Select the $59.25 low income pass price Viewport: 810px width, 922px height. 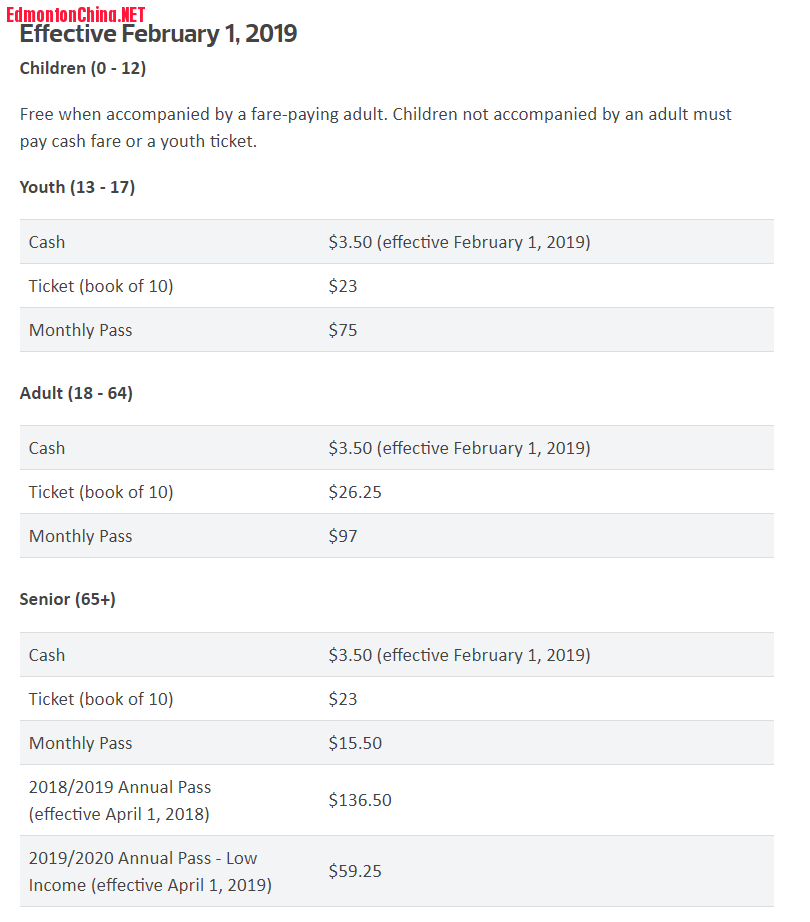click(x=355, y=871)
